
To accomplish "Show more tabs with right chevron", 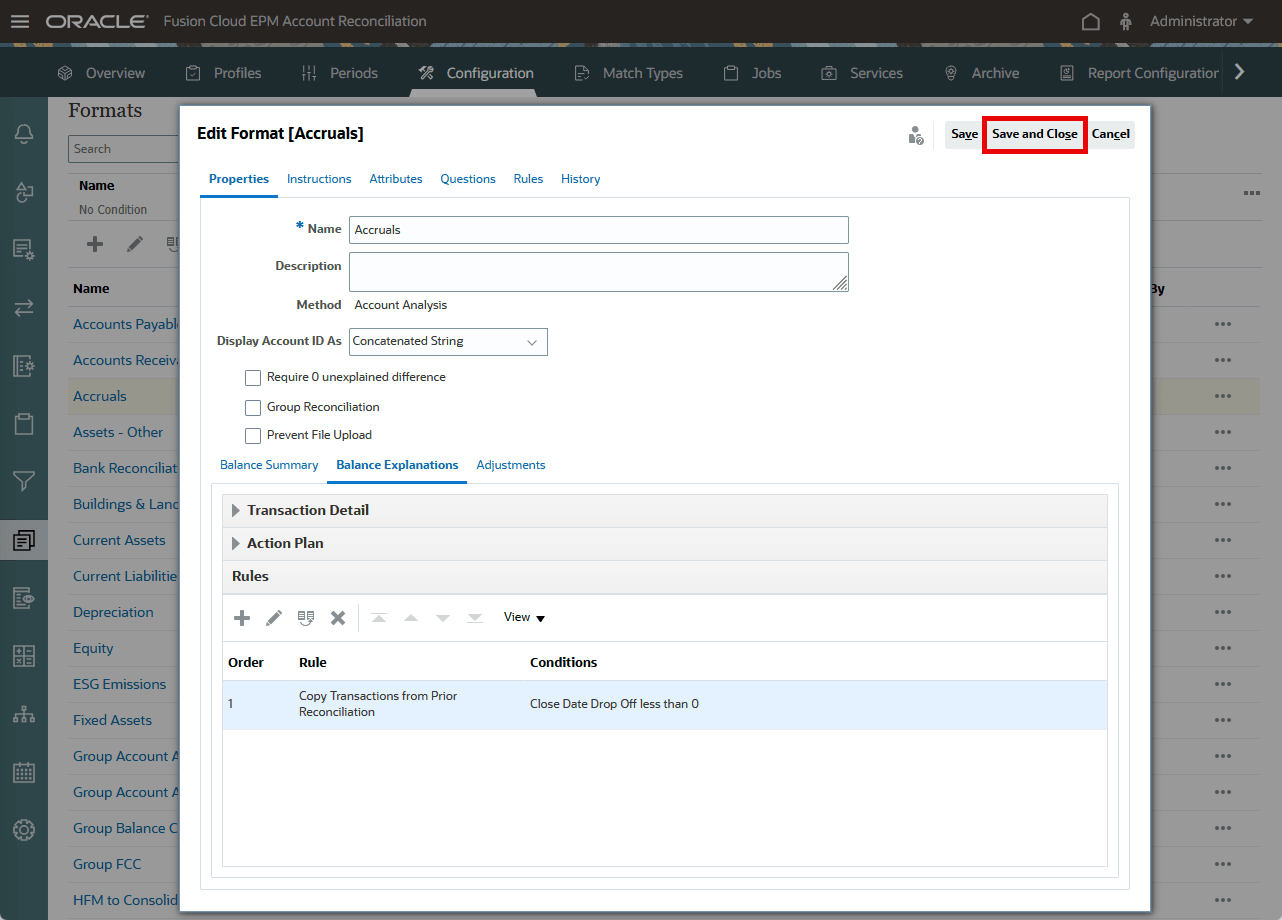I will click(1240, 72).
